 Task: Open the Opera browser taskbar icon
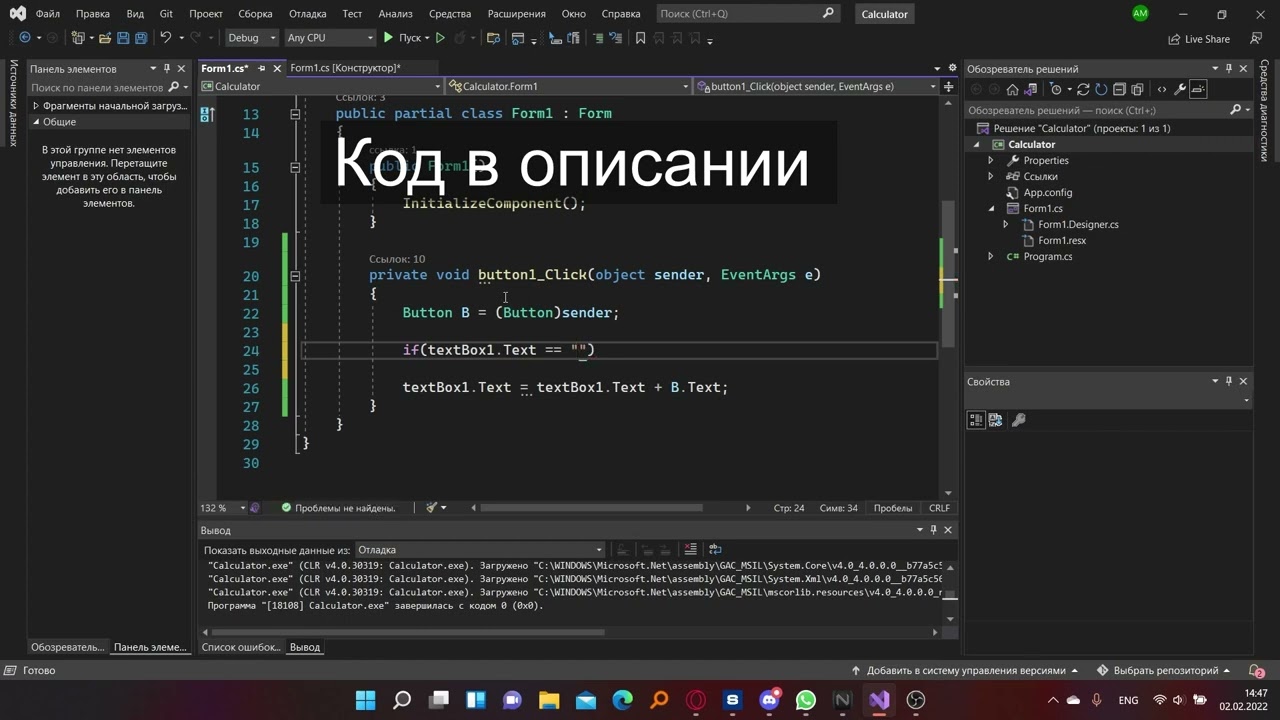[696, 700]
